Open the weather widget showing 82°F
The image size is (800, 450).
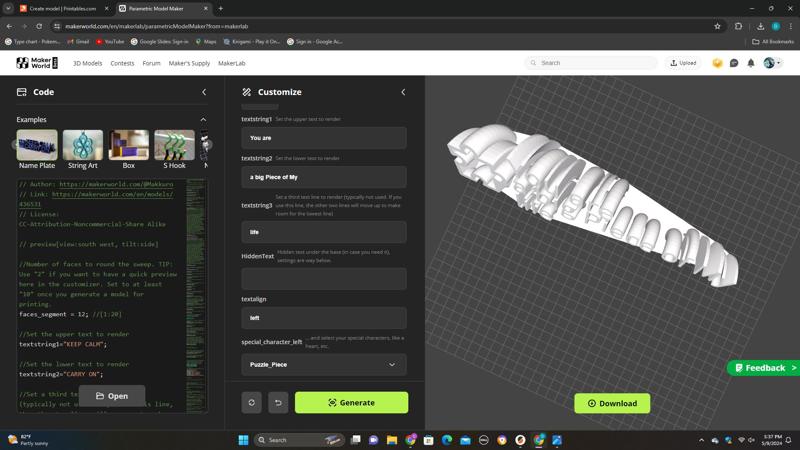pyautogui.click(x=28, y=440)
